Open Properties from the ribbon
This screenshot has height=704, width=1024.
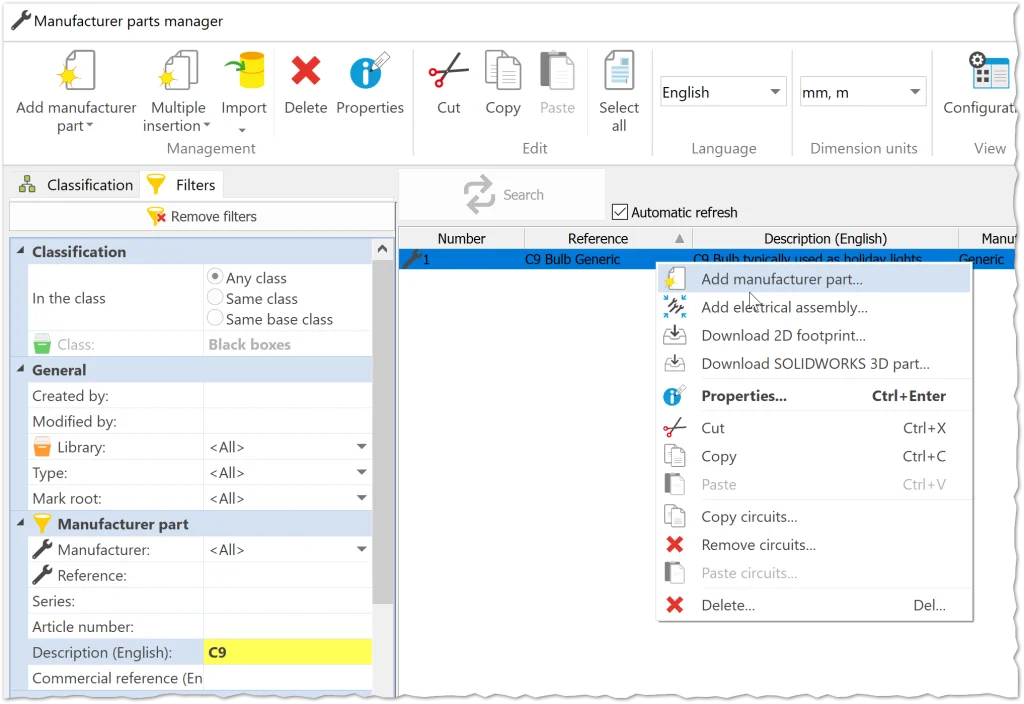coord(369,74)
